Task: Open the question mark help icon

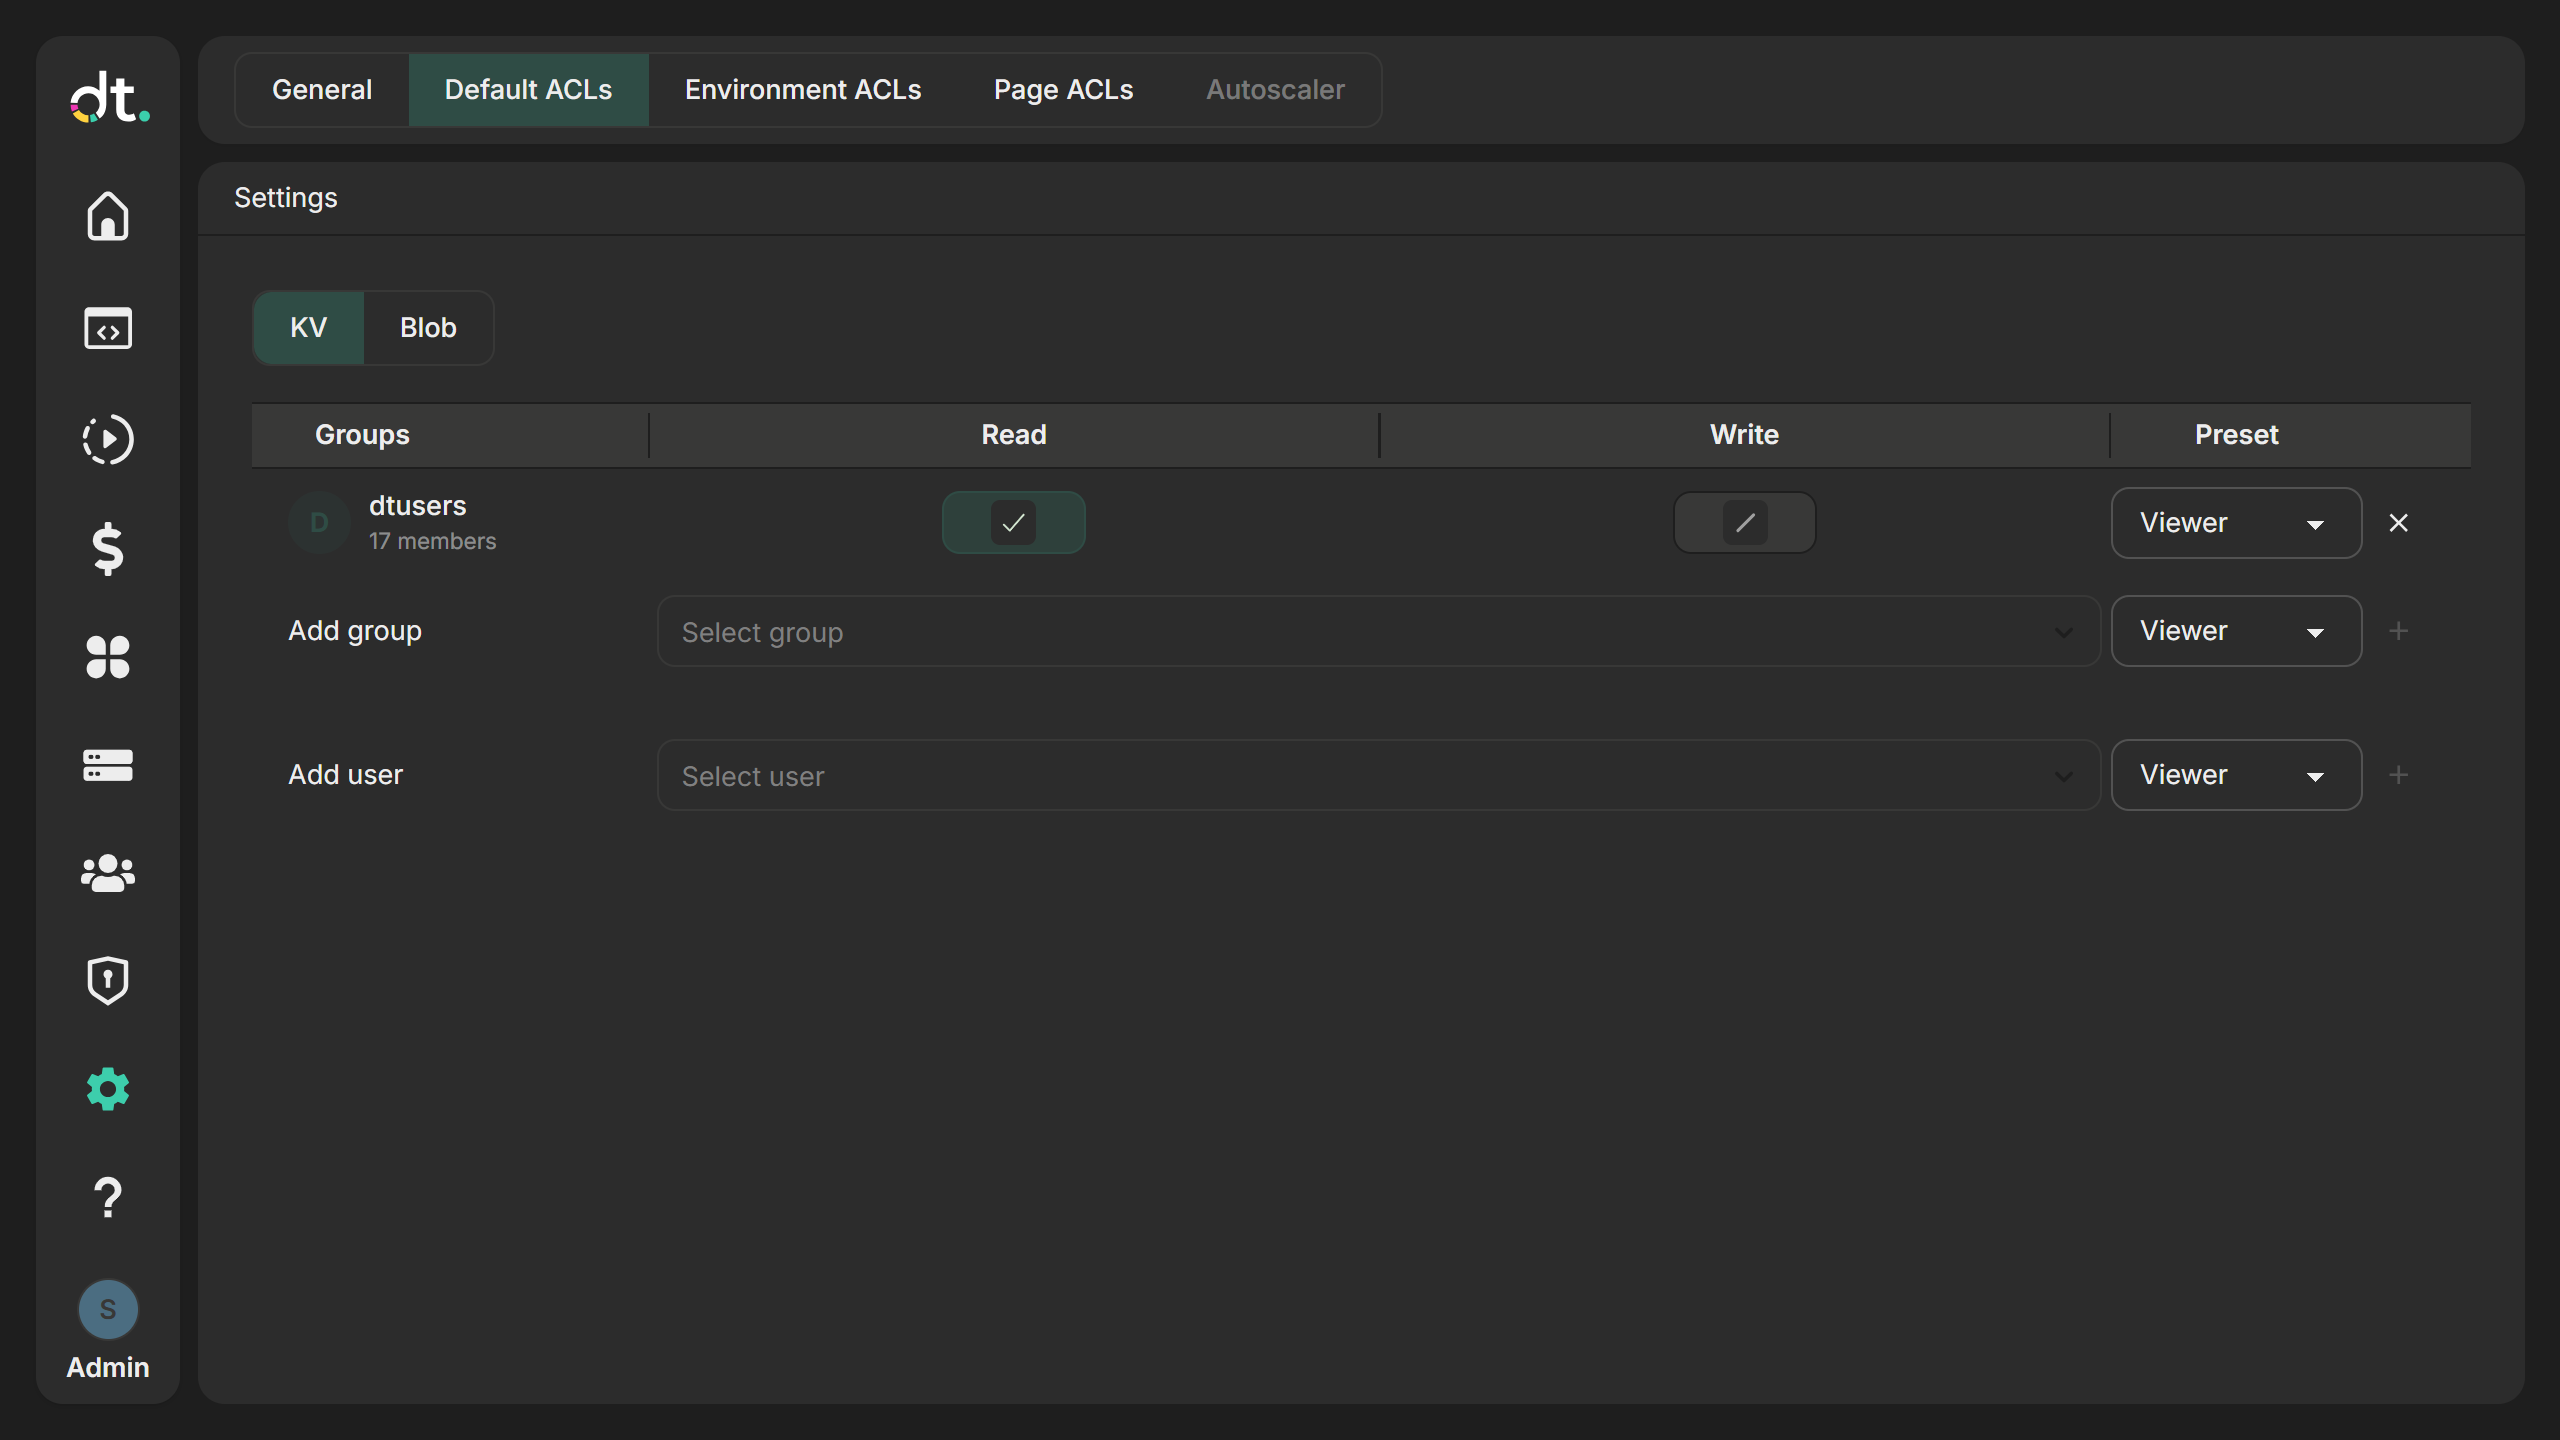Action: click(108, 1197)
